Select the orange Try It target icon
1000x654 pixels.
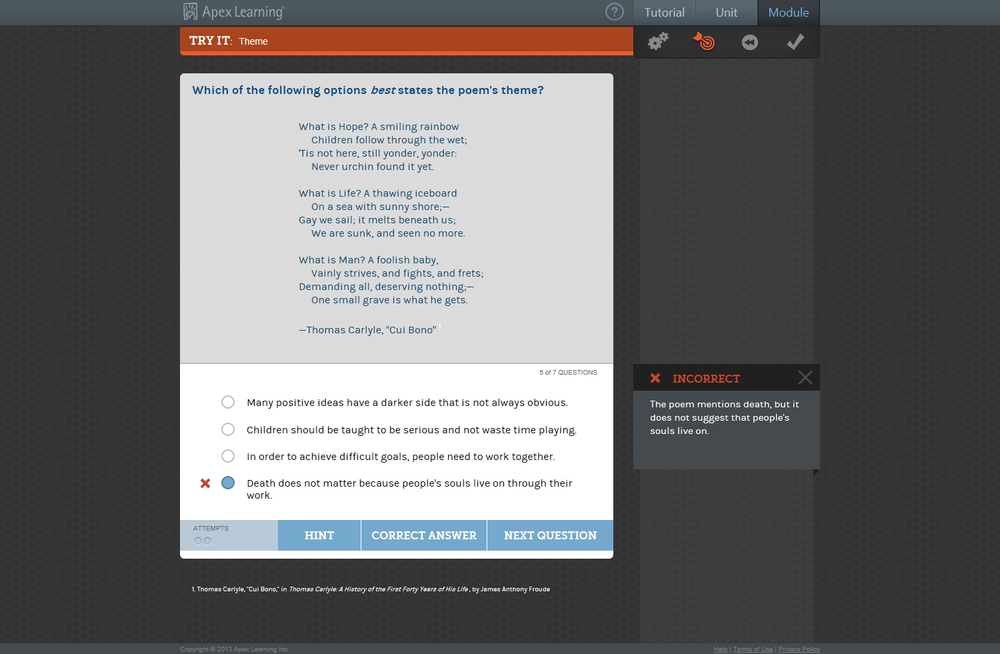pyautogui.click(x=703, y=41)
